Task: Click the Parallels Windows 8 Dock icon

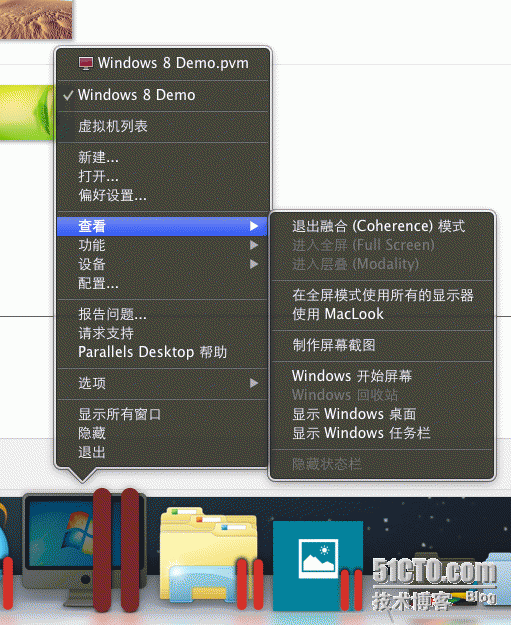Action: [x=84, y=552]
